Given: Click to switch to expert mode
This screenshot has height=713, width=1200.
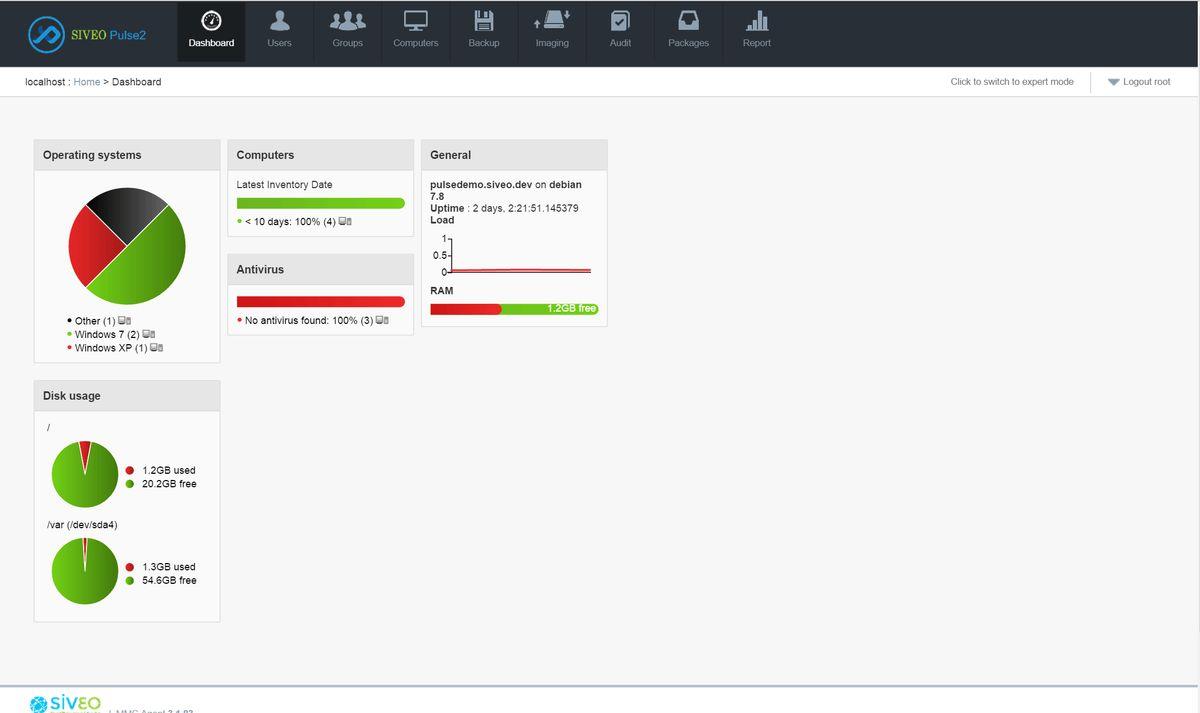Looking at the screenshot, I should tap(1012, 82).
